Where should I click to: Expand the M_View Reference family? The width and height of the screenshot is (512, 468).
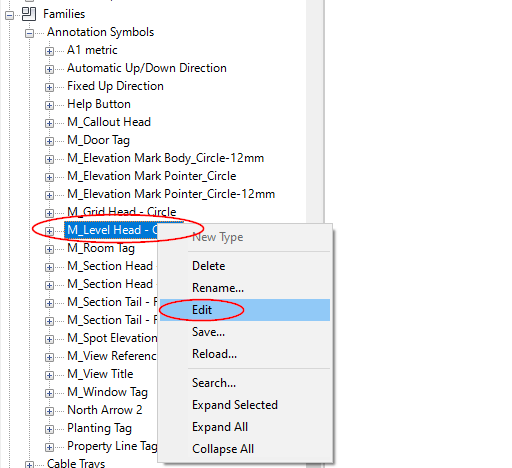pos(49,357)
